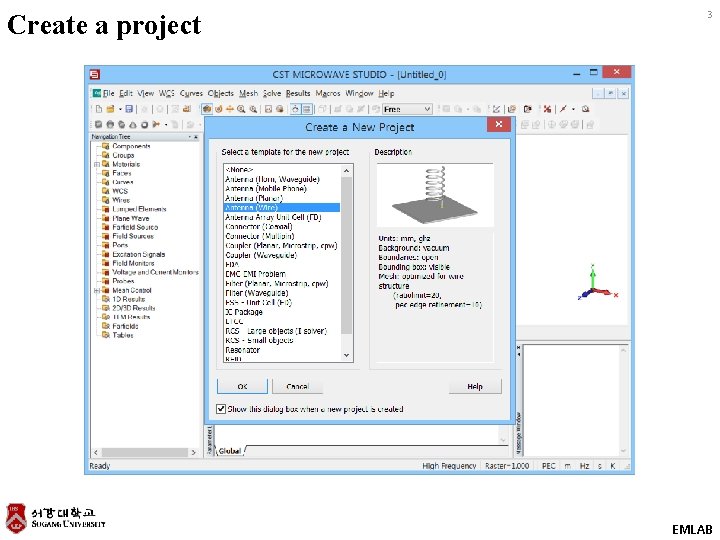Click navigation tree scroll right arrow
Screen dimensions: 720x540
193,452
